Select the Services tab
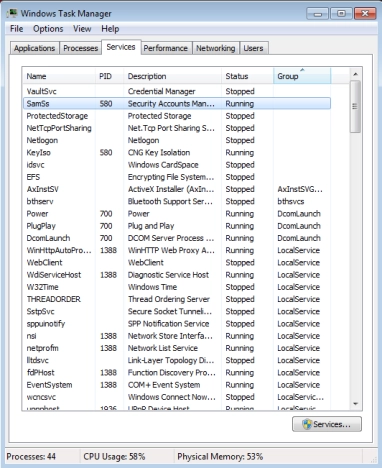 [x=121, y=47]
